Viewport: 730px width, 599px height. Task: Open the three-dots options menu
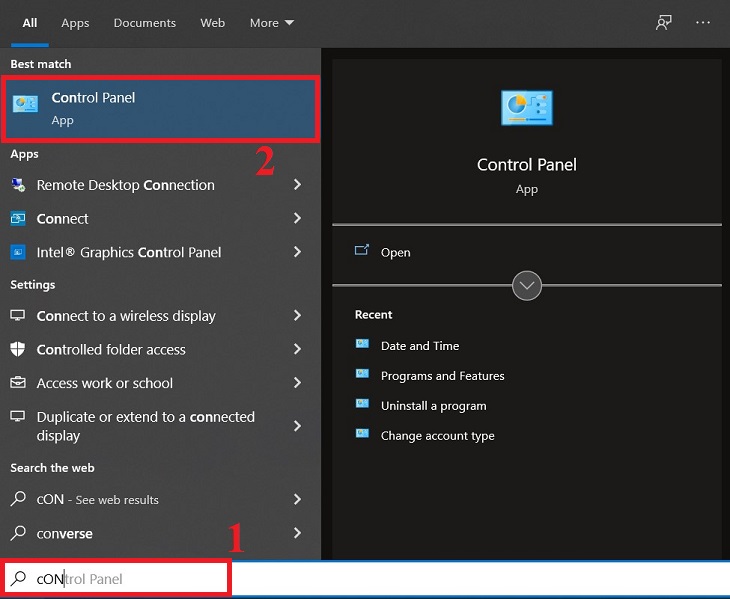click(703, 22)
